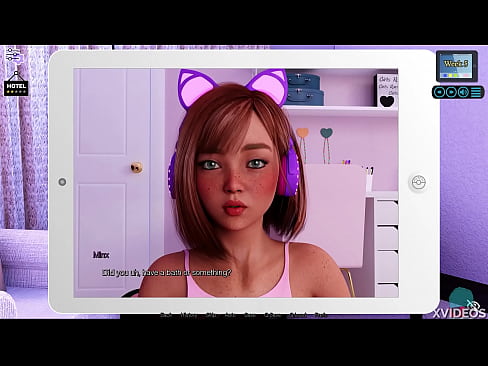Toggle Skip in the quick menu
The height and width of the screenshot is (366, 488).
pos(210,315)
